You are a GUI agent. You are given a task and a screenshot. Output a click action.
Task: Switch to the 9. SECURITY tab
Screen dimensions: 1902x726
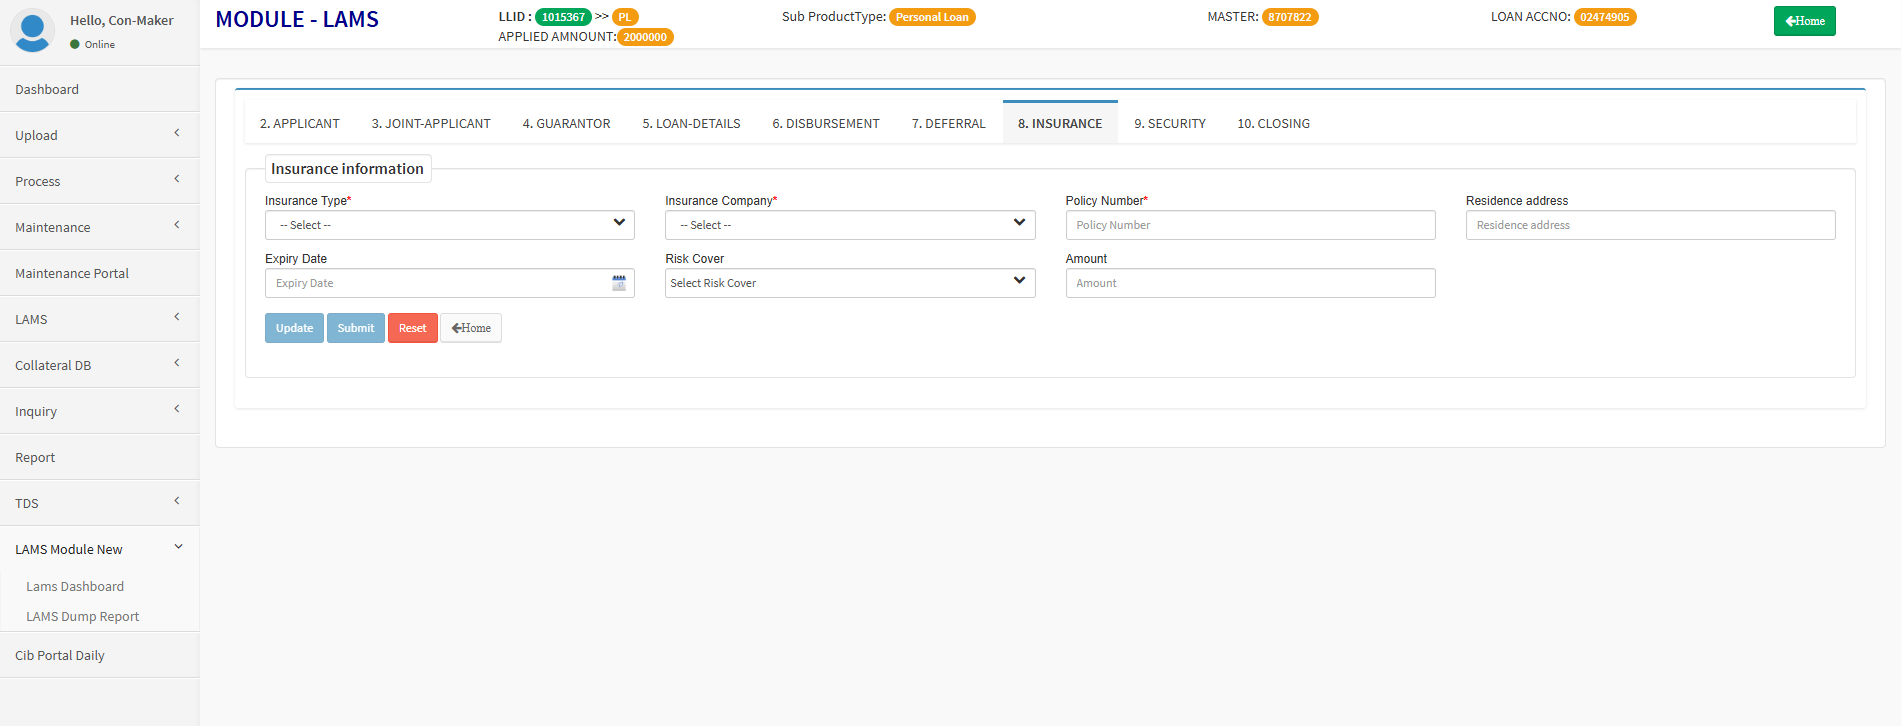1169,124
